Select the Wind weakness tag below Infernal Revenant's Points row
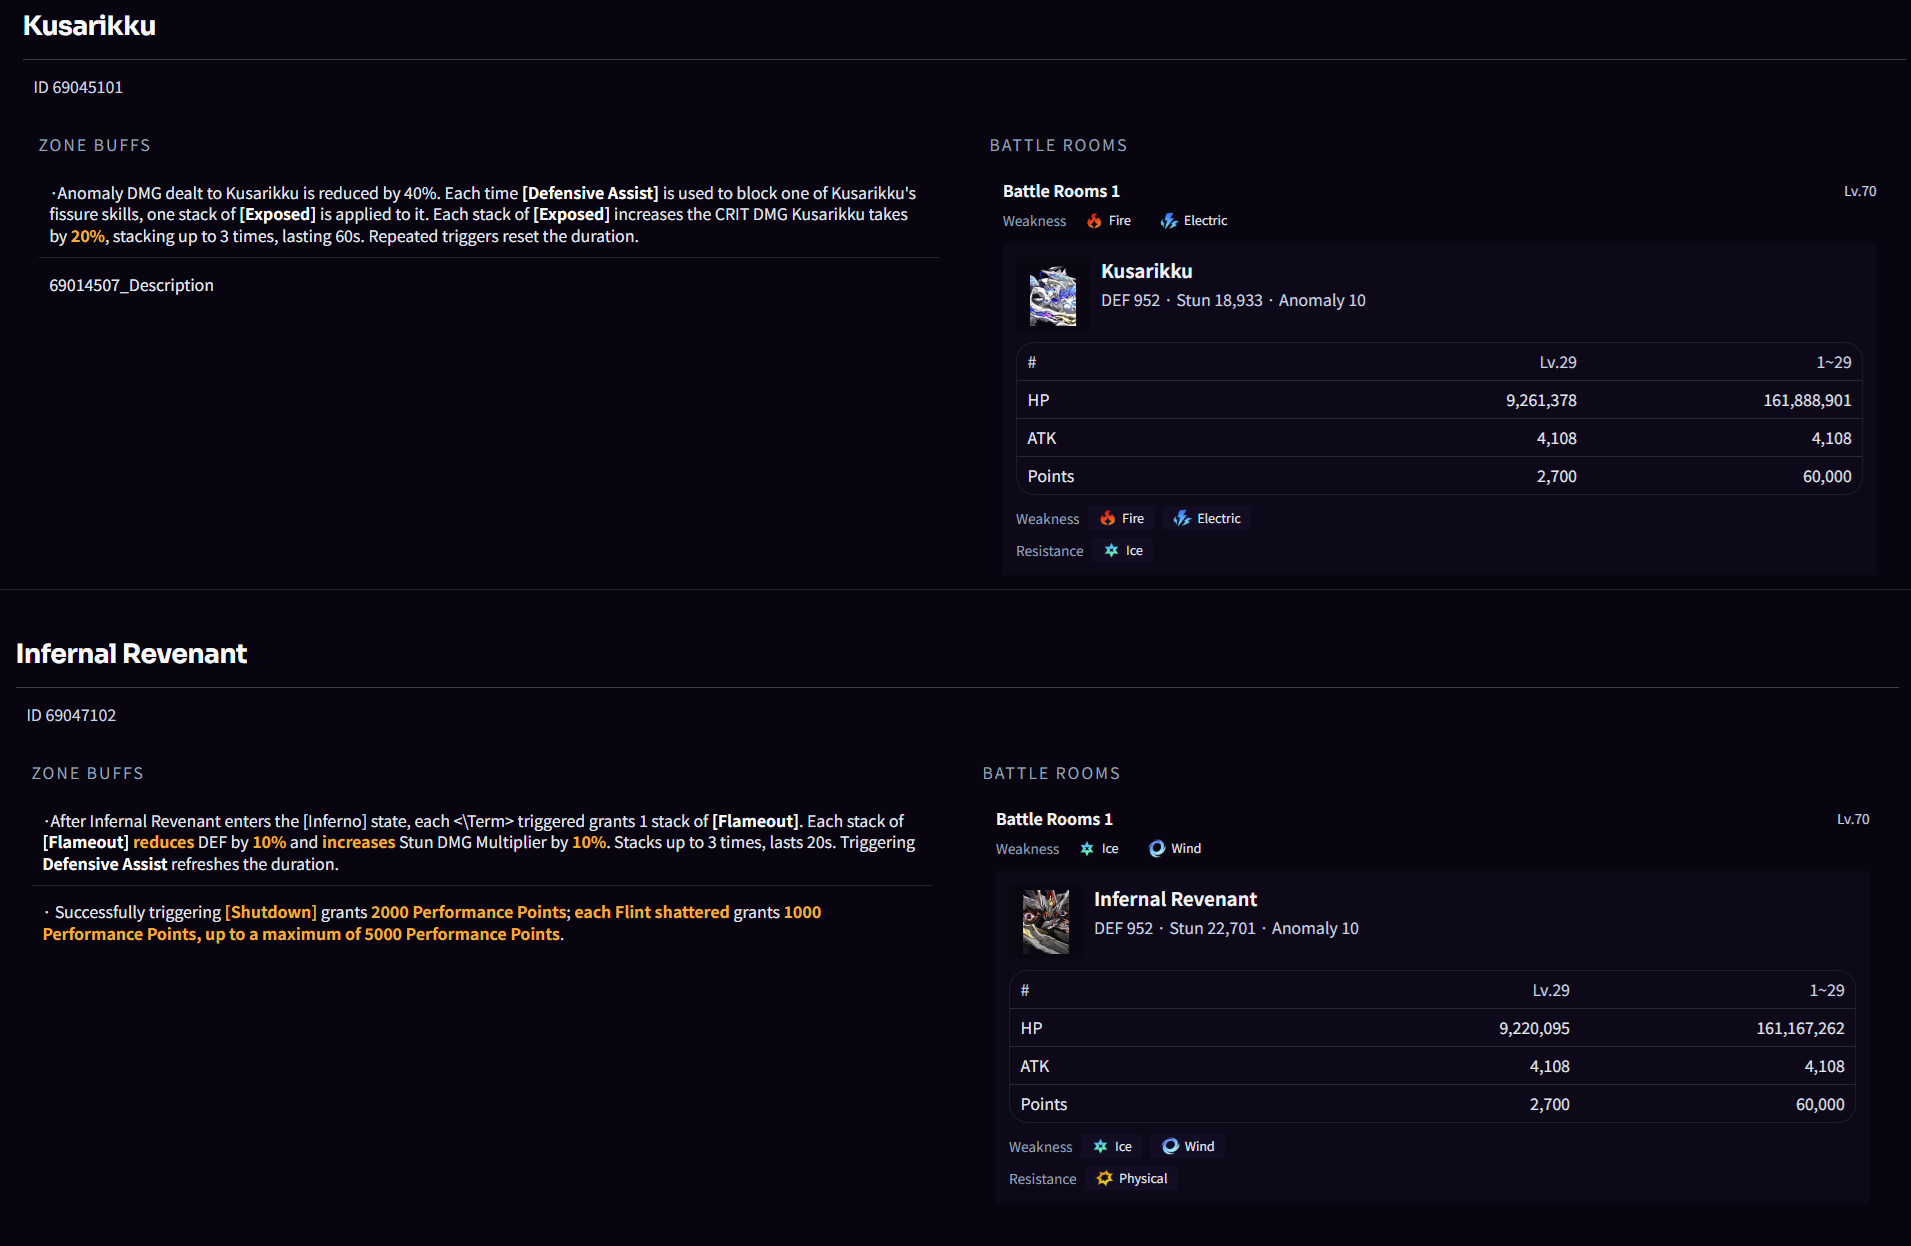 pos(1188,1147)
